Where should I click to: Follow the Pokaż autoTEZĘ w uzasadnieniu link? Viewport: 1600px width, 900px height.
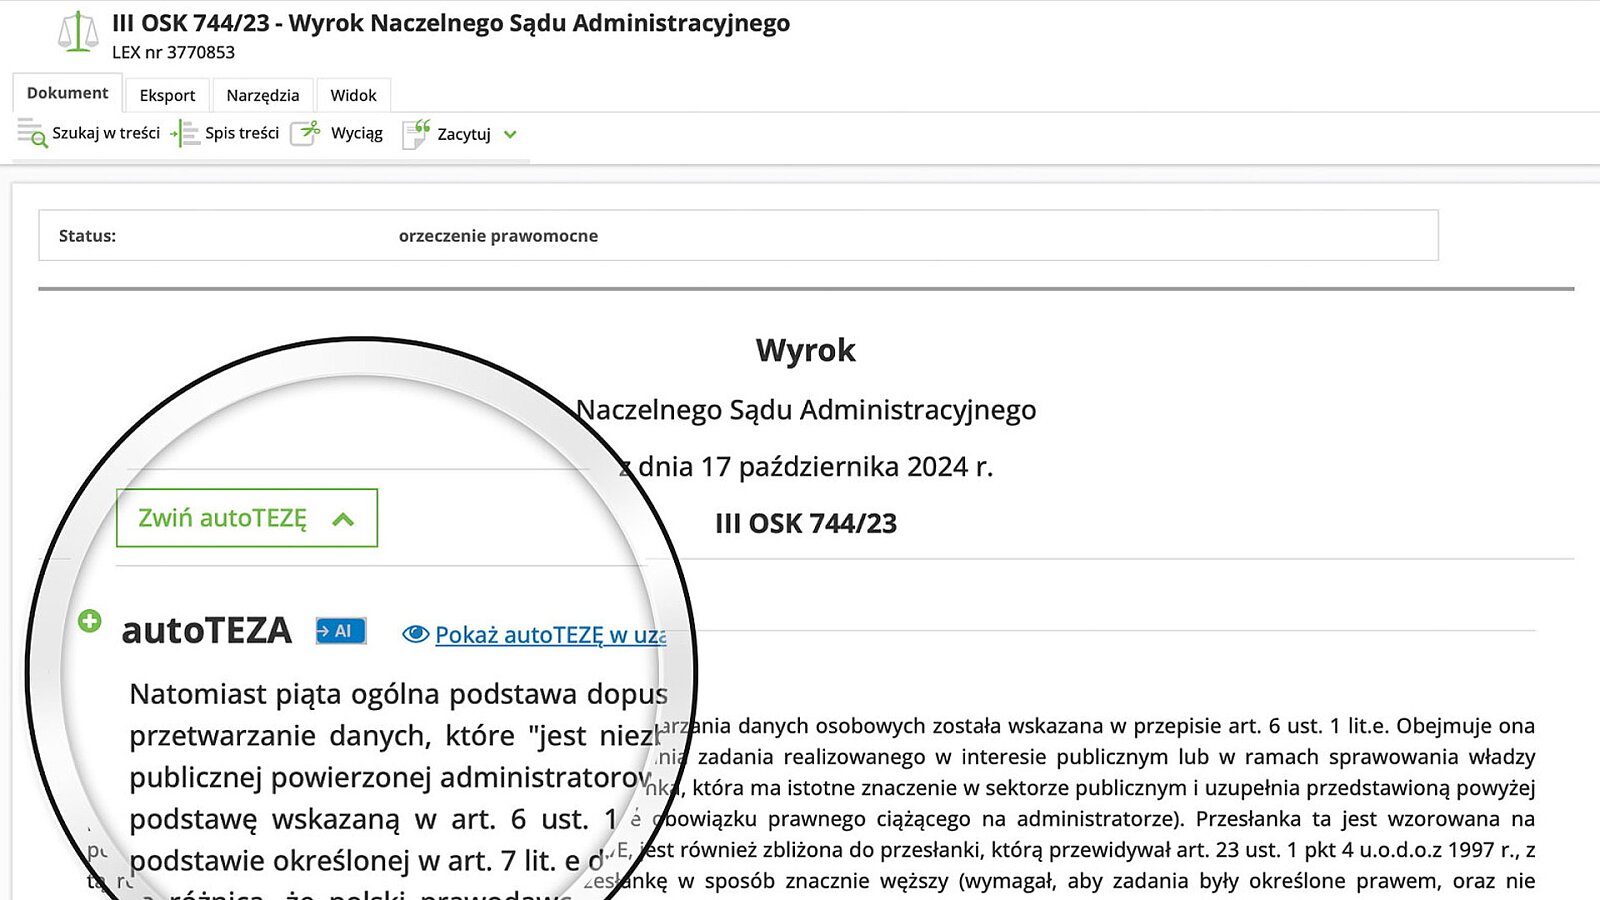click(550, 635)
